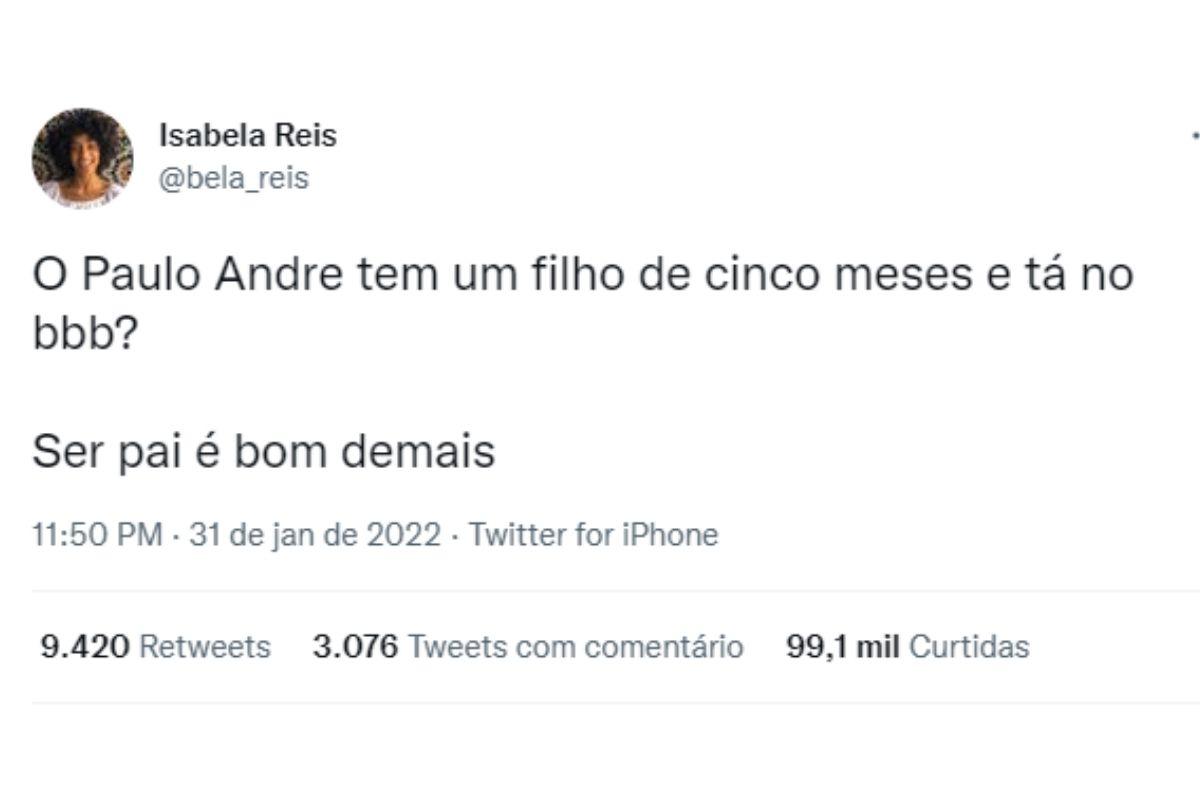The width and height of the screenshot is (1200, 800).
Task: Open the tweet's more options dots
Action: [1195, 135]
